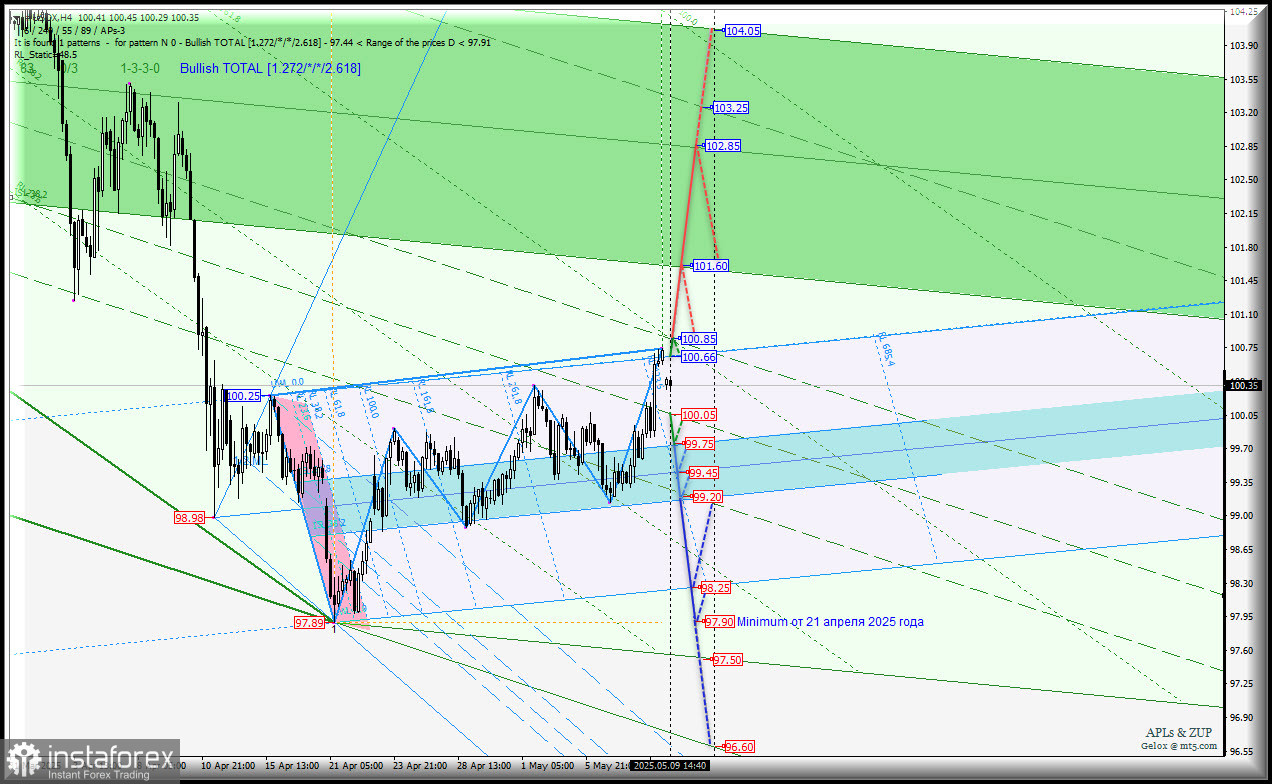Click the current price marker 100.35 on axis
1272x784 pixels.
[1245, 385]
